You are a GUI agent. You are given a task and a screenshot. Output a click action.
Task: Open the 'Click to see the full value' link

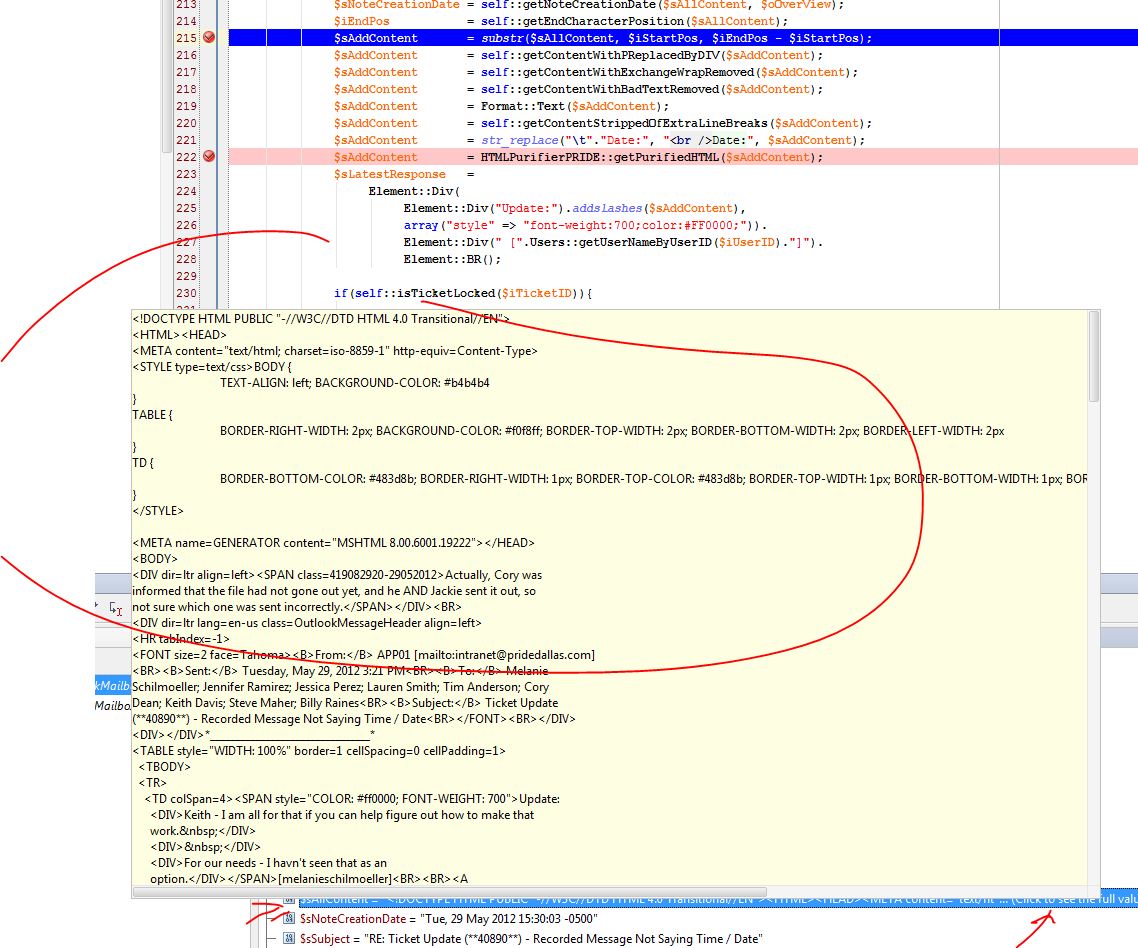pyautogui.click(x=1076, y=900)
